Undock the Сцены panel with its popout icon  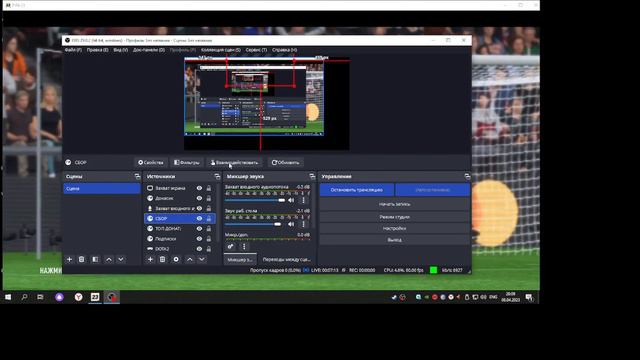click(137, 176)
